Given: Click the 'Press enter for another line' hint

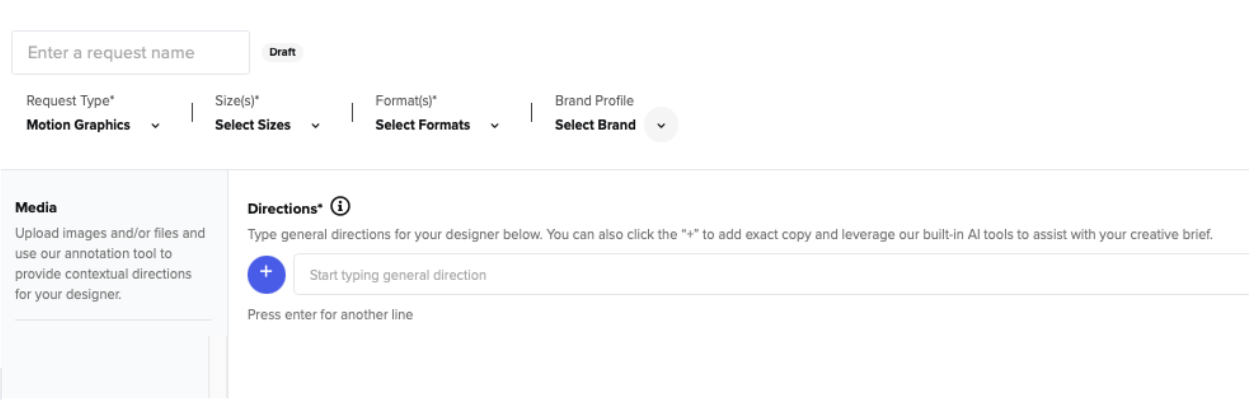Looking at the screenshot, I should click(330, 315).
